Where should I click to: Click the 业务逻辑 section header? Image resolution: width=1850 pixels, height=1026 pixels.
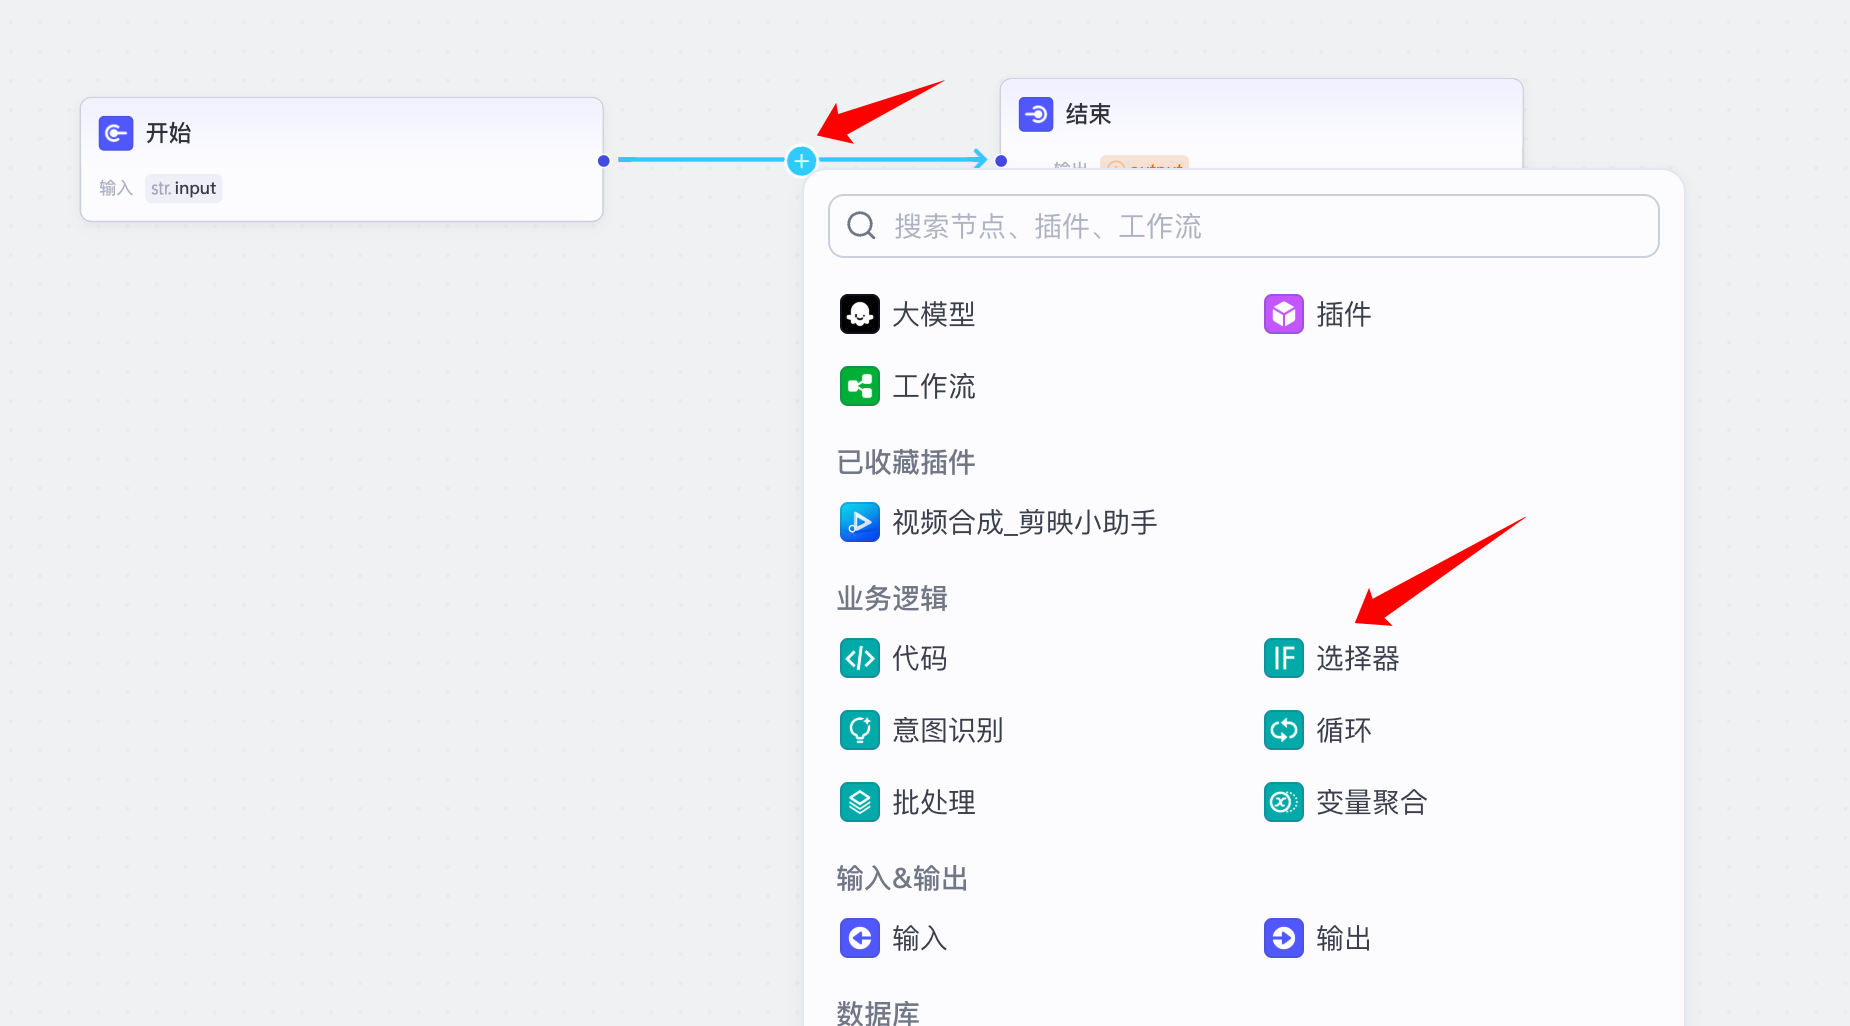tap(890, 598)
